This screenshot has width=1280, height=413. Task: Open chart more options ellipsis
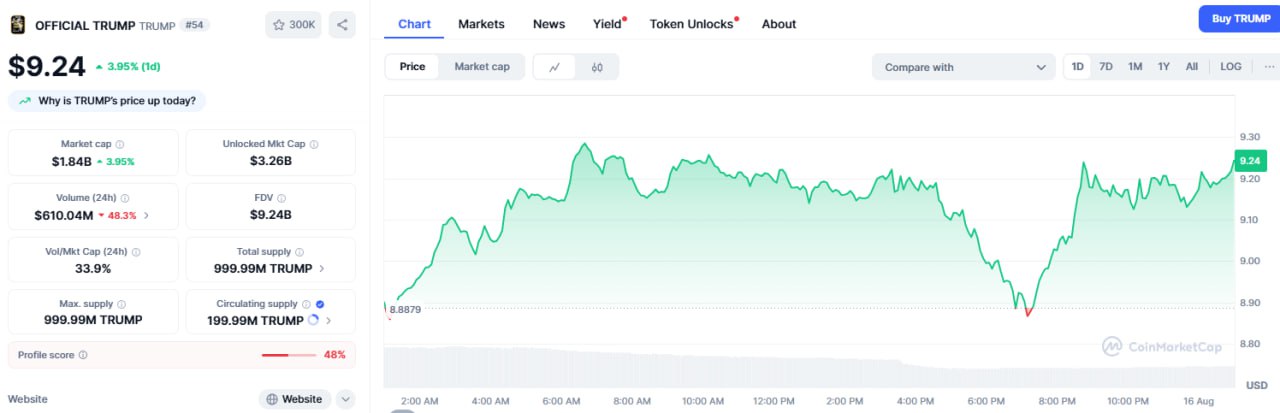[1269, 67]
